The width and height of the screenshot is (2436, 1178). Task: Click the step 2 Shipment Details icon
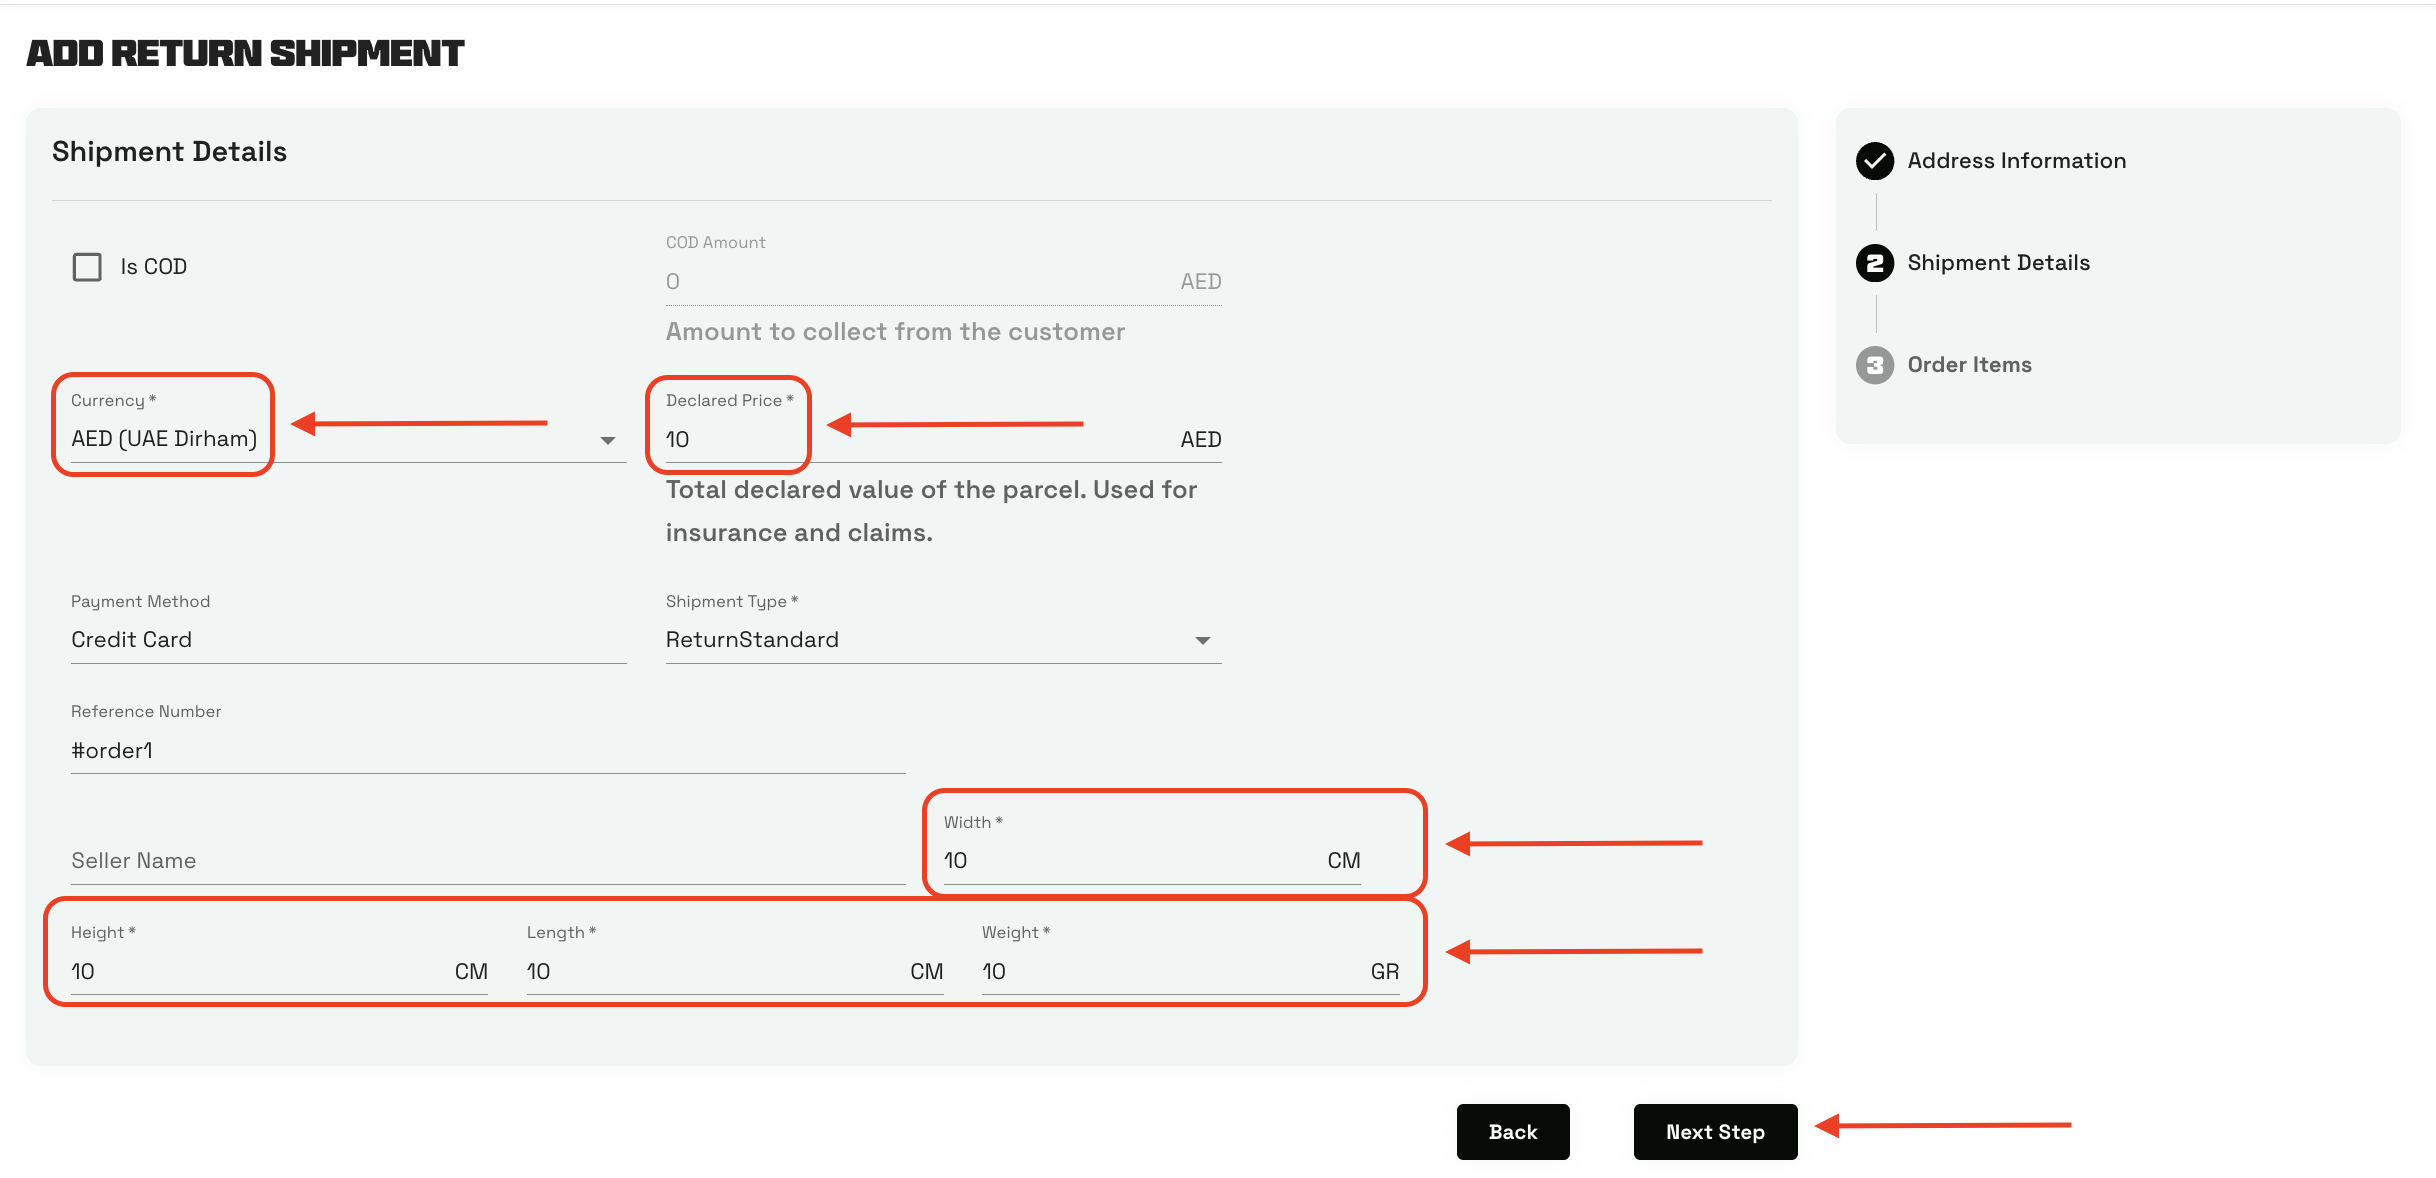1875,263
